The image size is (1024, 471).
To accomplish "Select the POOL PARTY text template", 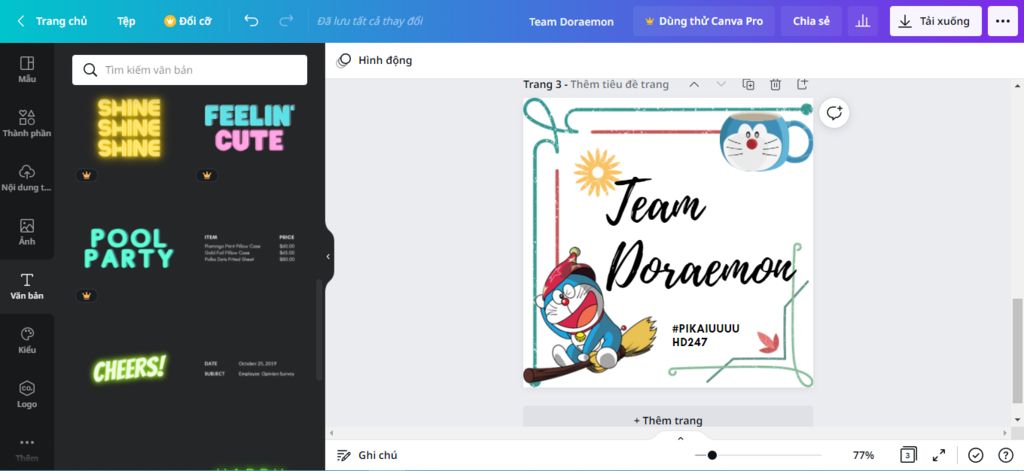I will click(129, 248).
